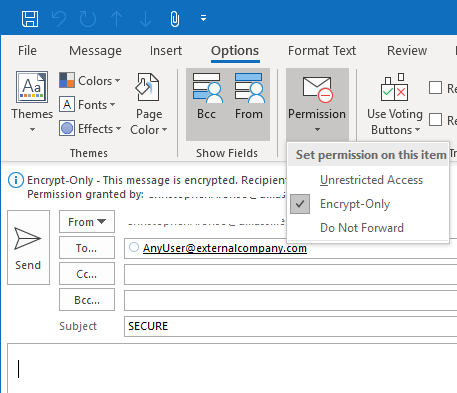Open the File tab
457x393 pixels.
(x=27, y=51)
